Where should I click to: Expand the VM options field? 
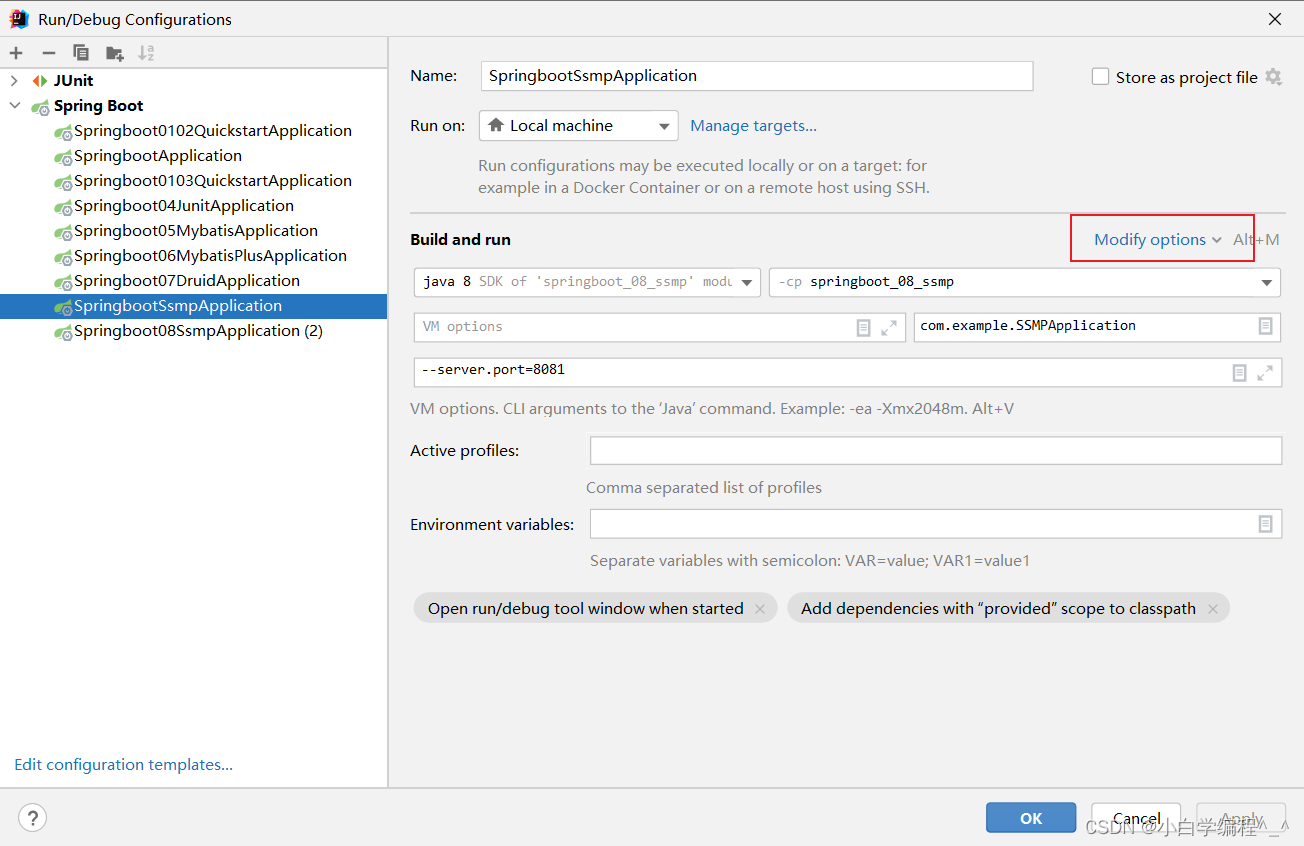[889, 327]
